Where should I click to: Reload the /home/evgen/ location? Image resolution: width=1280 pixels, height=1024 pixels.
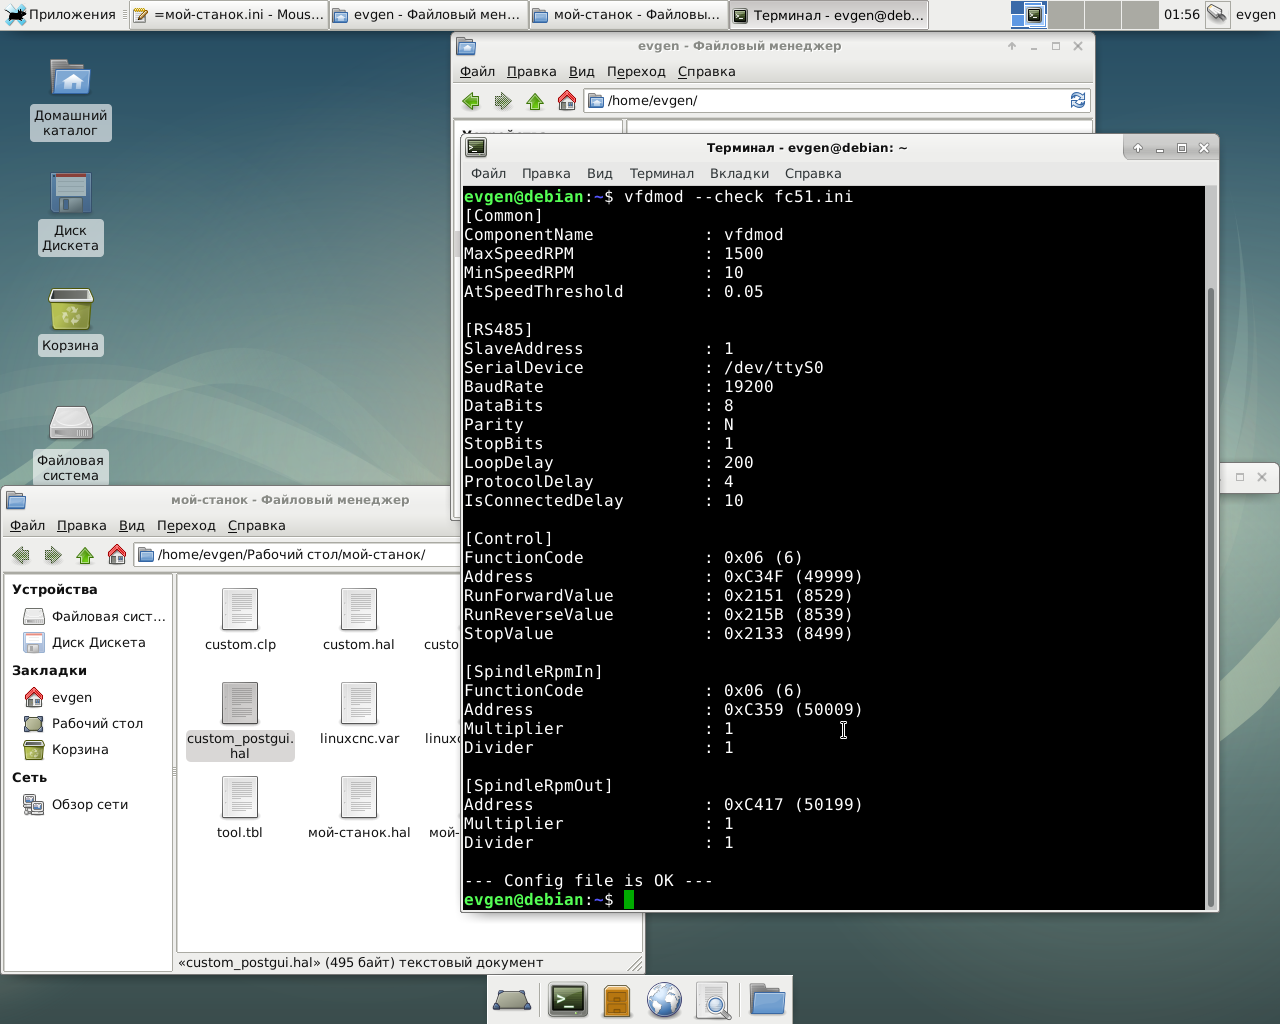(1077, 100)
